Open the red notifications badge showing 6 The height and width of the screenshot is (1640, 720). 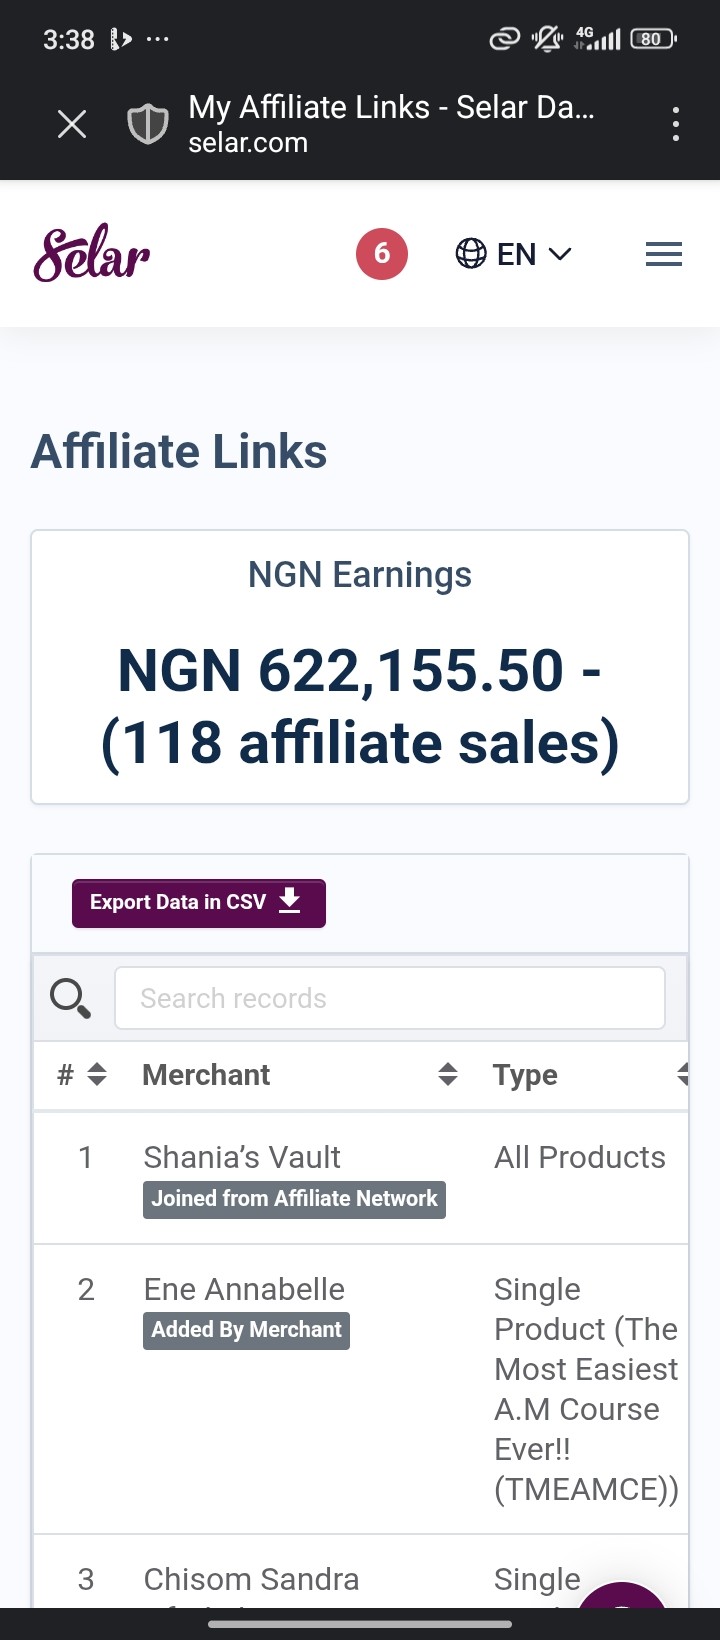coord(382,254)
